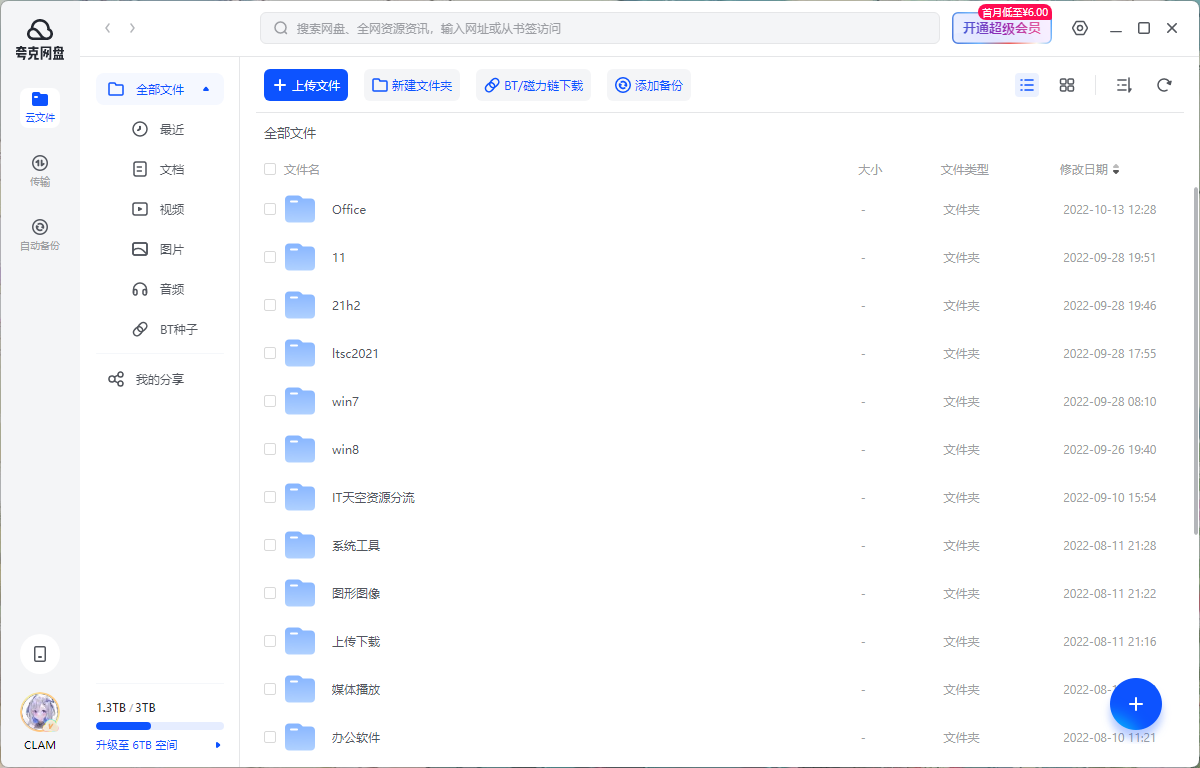Viewport: 1200px width, 768px height.
Task: Click the floating blue plus button
Action: [x=1136, y=704]
